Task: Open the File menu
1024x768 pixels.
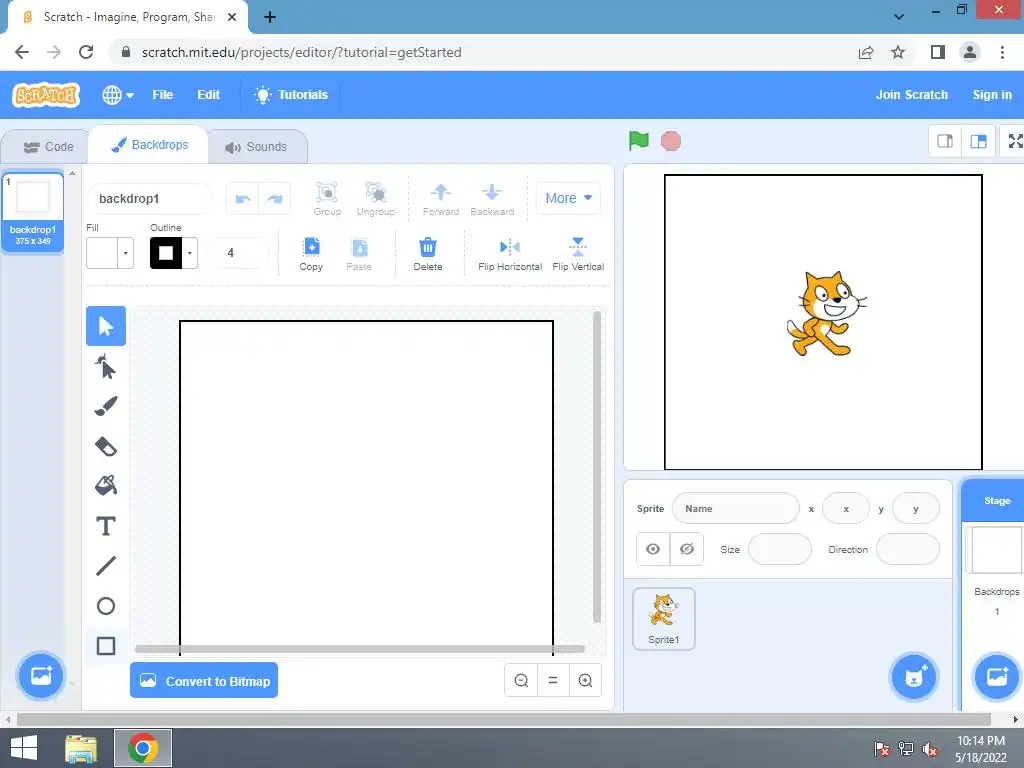Action: coord(163,95)
